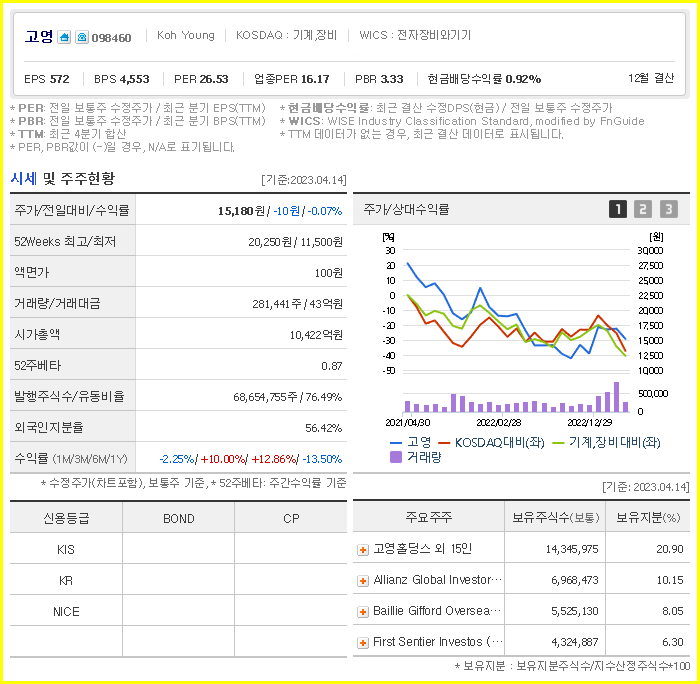Select the 12월 결산 label

point(651,78)
